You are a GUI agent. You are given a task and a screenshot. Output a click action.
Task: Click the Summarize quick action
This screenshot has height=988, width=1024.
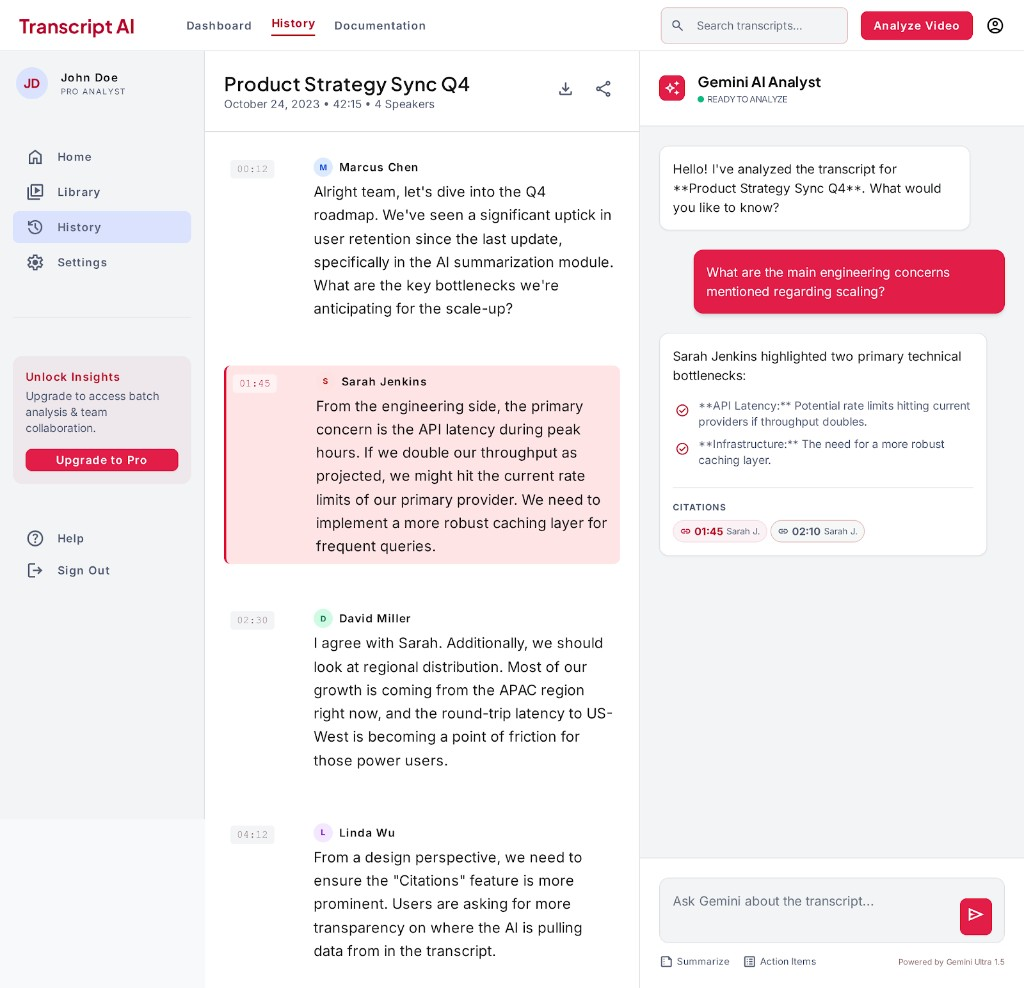click(x=695, y=962)
